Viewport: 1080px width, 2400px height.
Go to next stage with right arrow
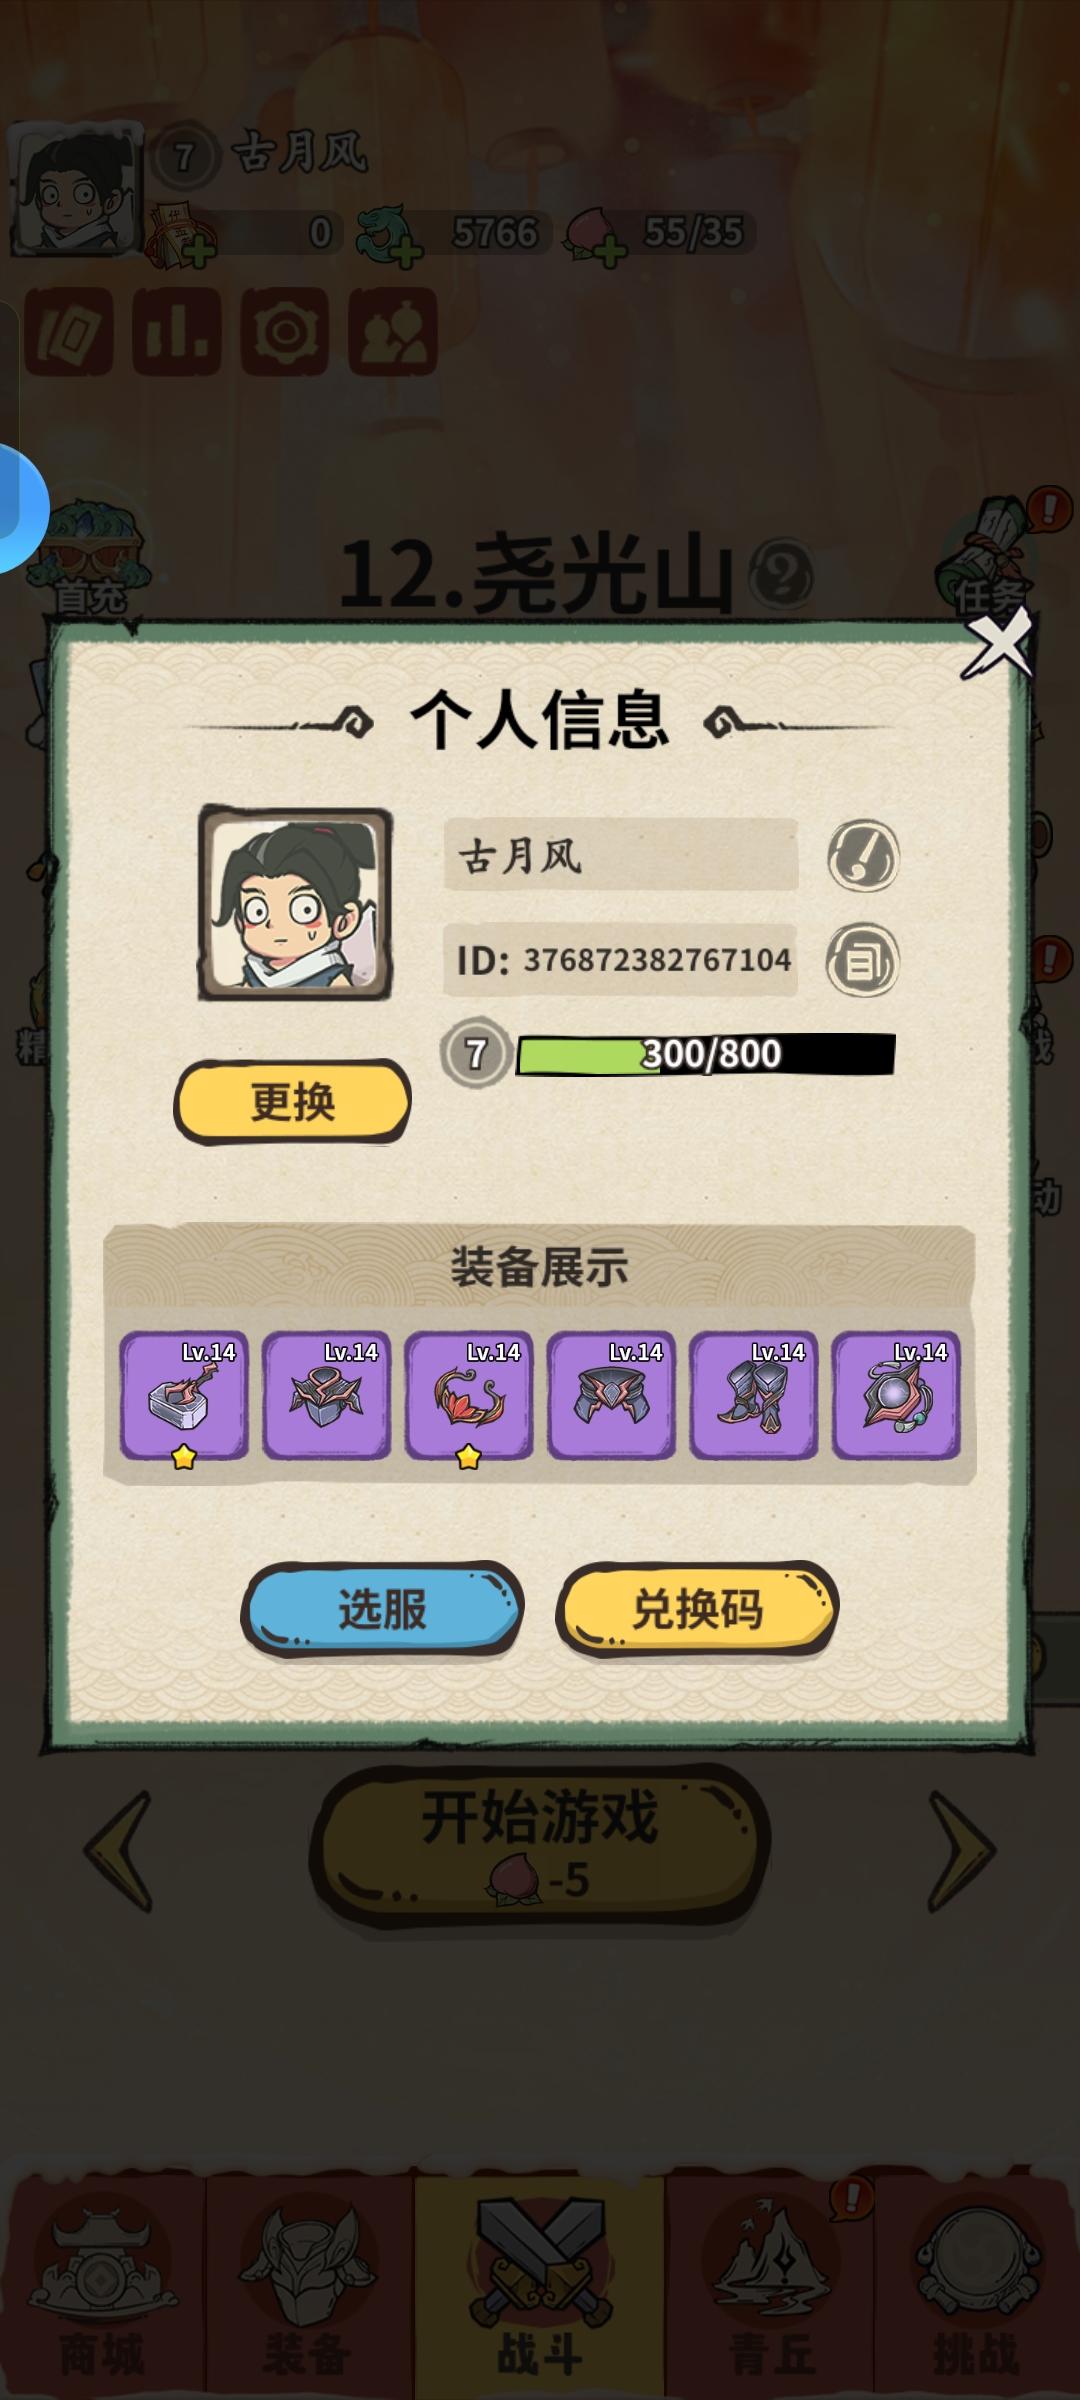(962, 1851)
